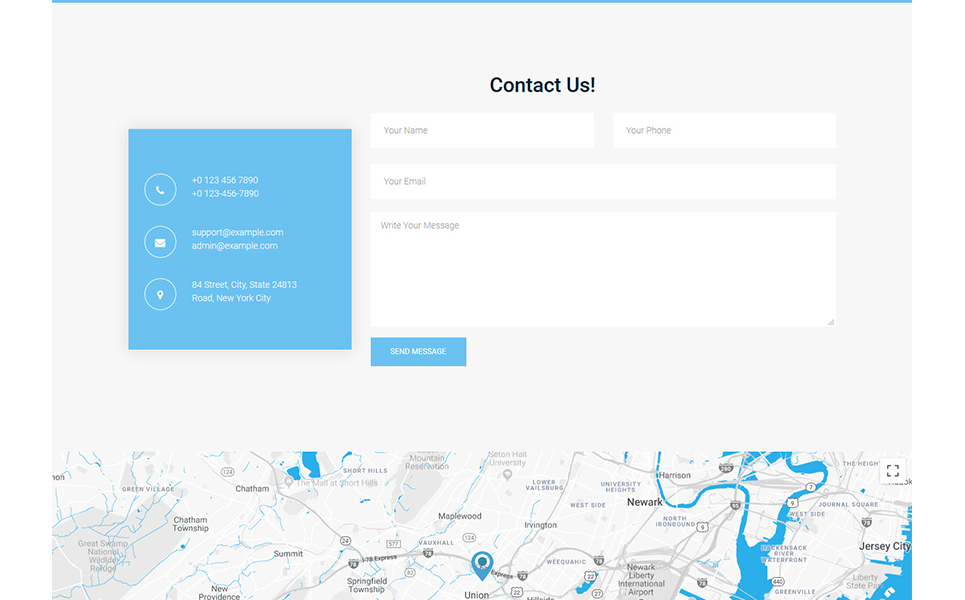The width and height of the screenshot is (965, 600).
Task: Toggle fullscreen view on the map
Action: click(892, 471)
